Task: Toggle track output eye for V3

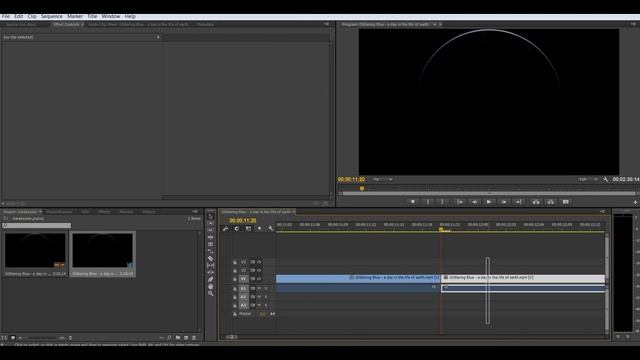Action: pyautogui.click(x=259, y=262)
